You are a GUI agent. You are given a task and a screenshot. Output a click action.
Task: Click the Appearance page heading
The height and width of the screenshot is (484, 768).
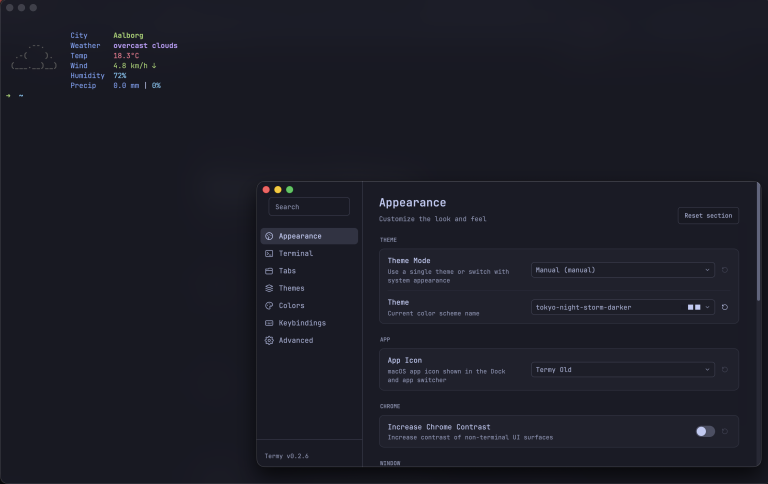[x=412, y=203]
